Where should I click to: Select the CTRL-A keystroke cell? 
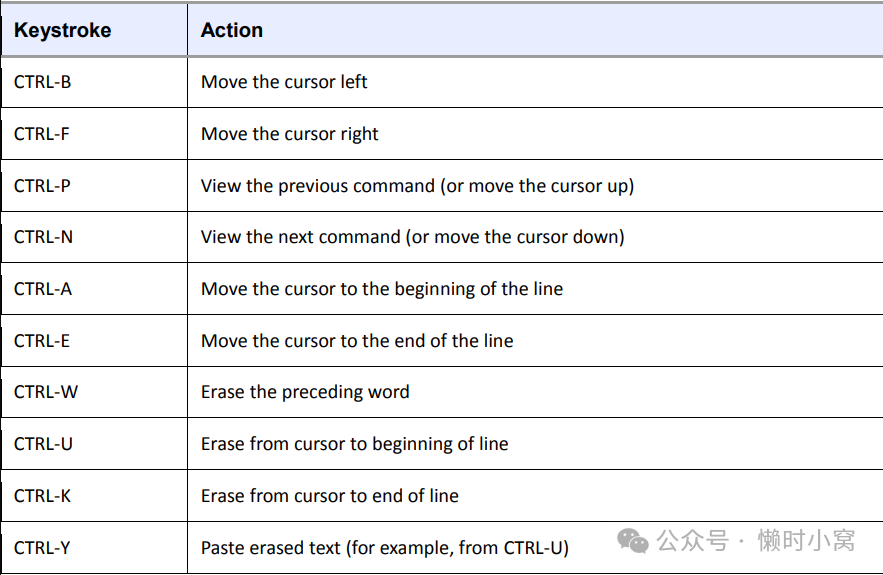(43, 289)
